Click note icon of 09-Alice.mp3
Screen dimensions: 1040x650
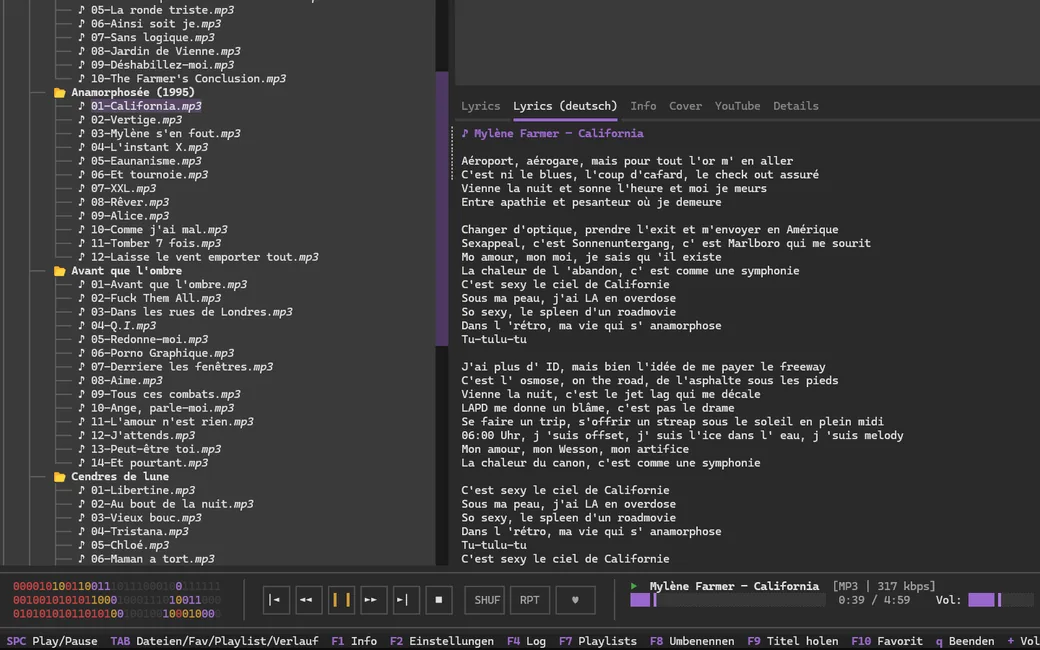coord(82,216)
